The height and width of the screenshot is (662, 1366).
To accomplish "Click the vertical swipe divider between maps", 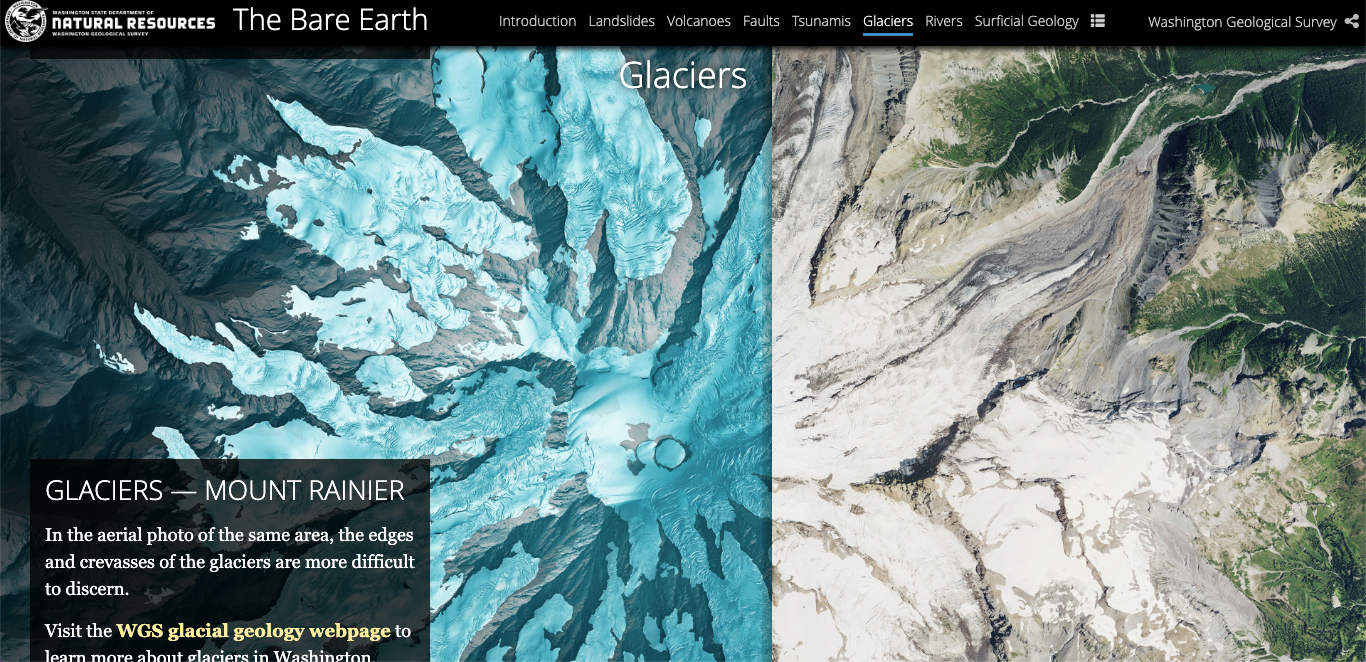I will click(772, 354).
